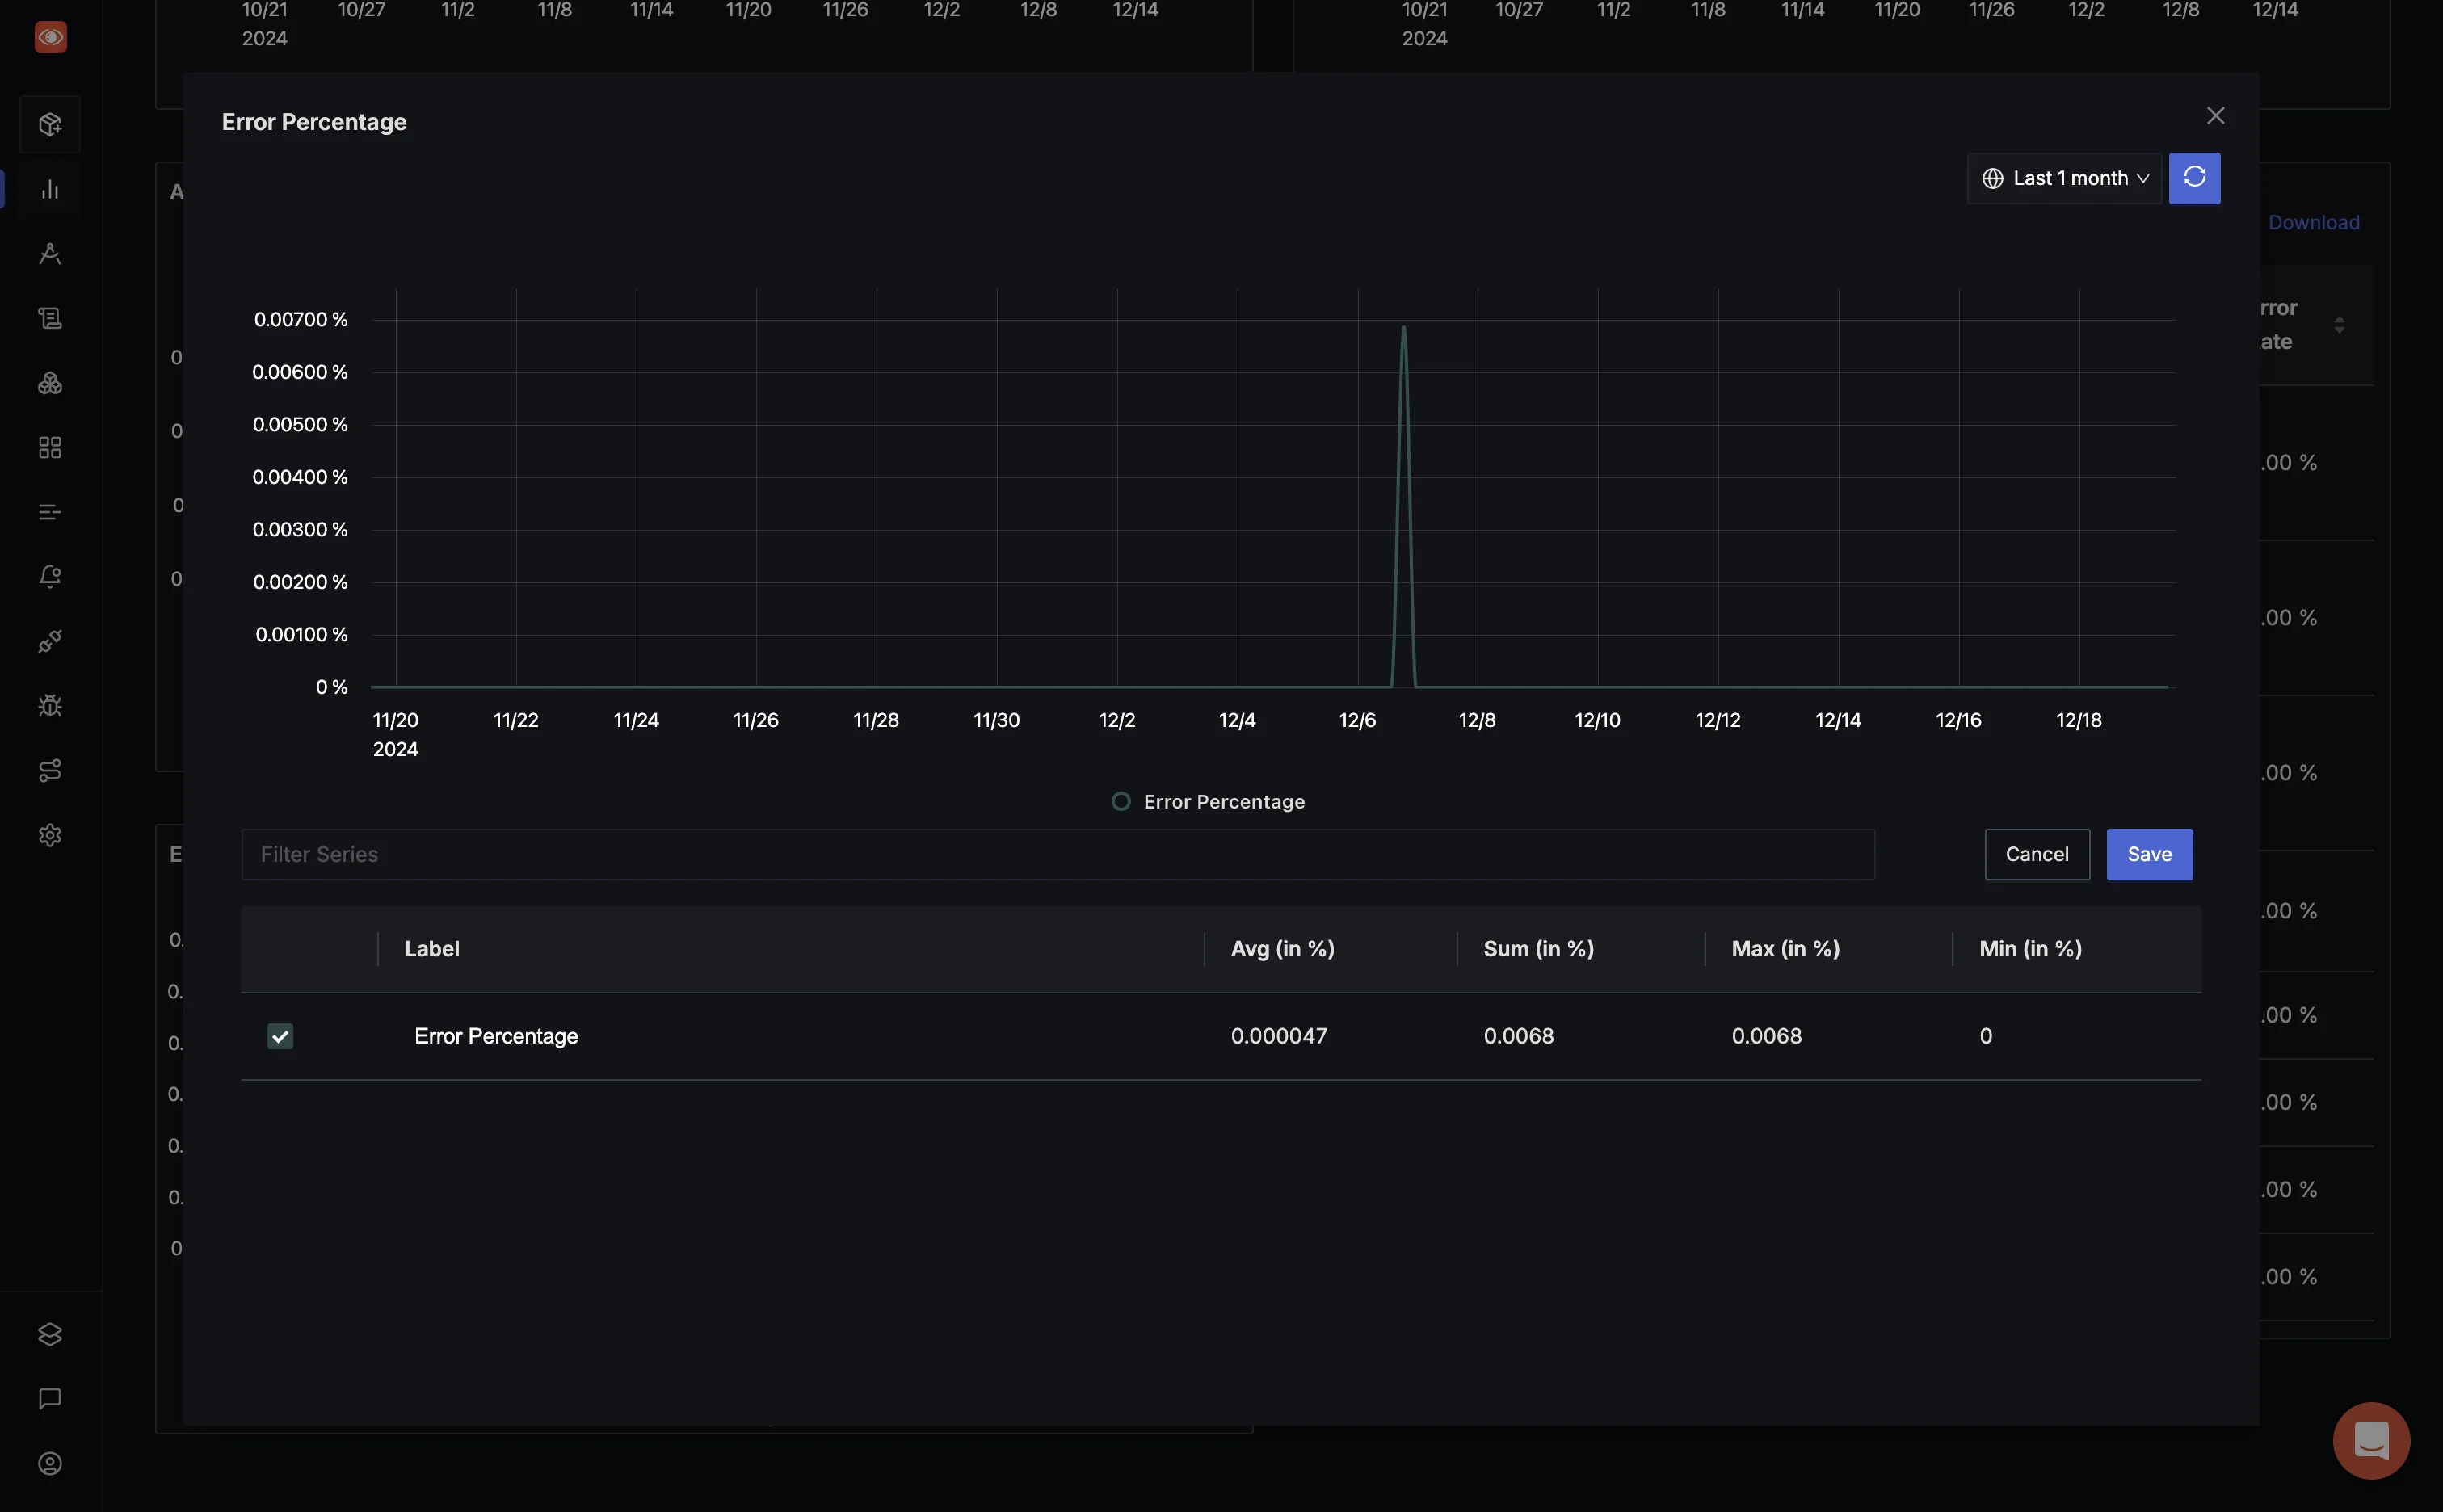Open the Get Started rocket cube icon
The width and height of the screenshot is (2443, 1512).
coord(50,124)
